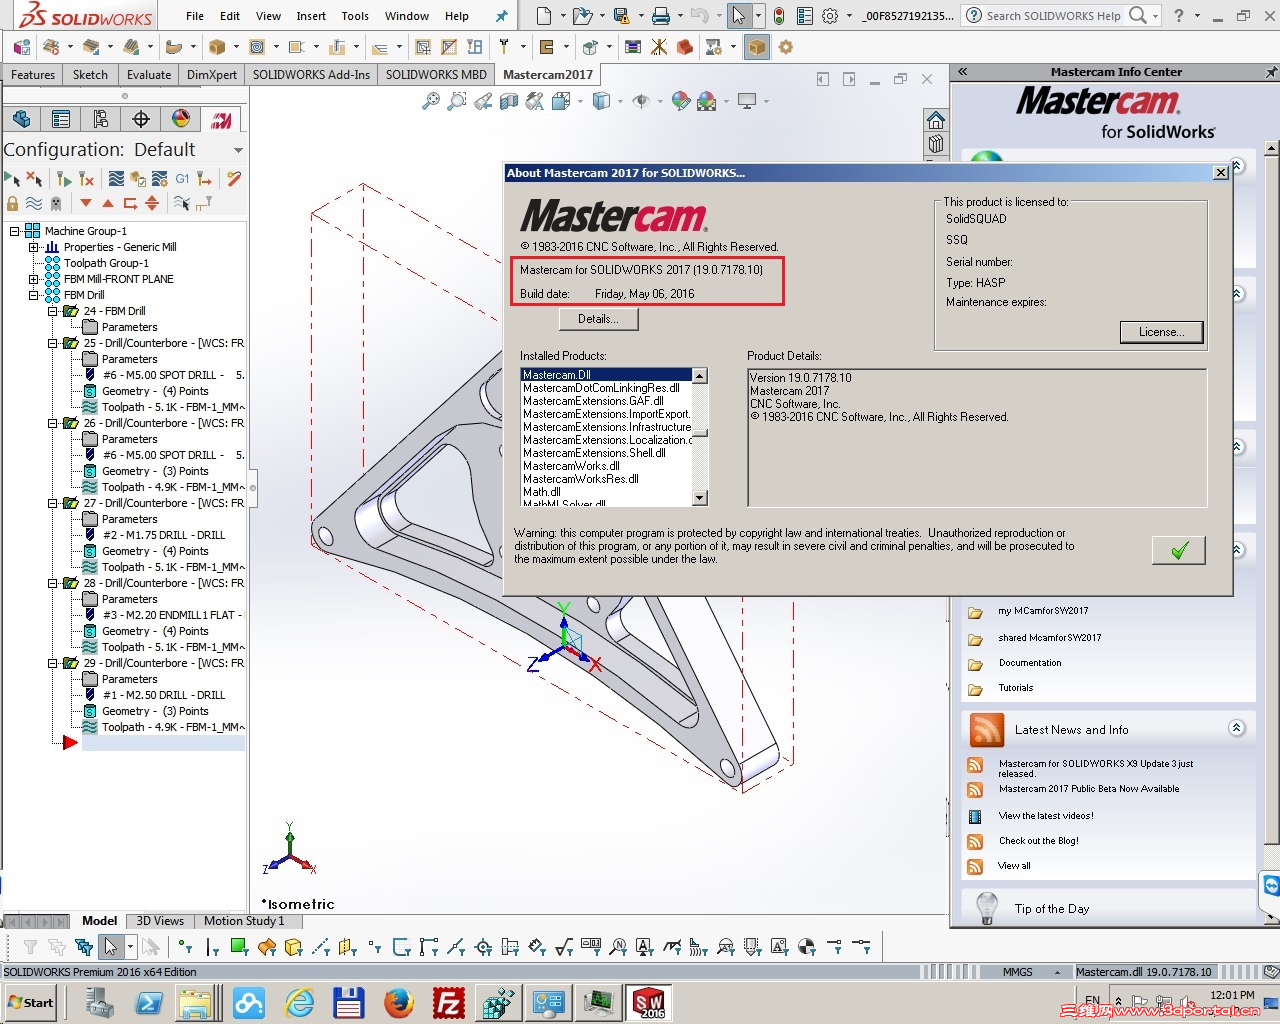This screenshot has height=1024, width=1280.
Task: Open the ConfigurationManager tab
Action: click(101, 119)
